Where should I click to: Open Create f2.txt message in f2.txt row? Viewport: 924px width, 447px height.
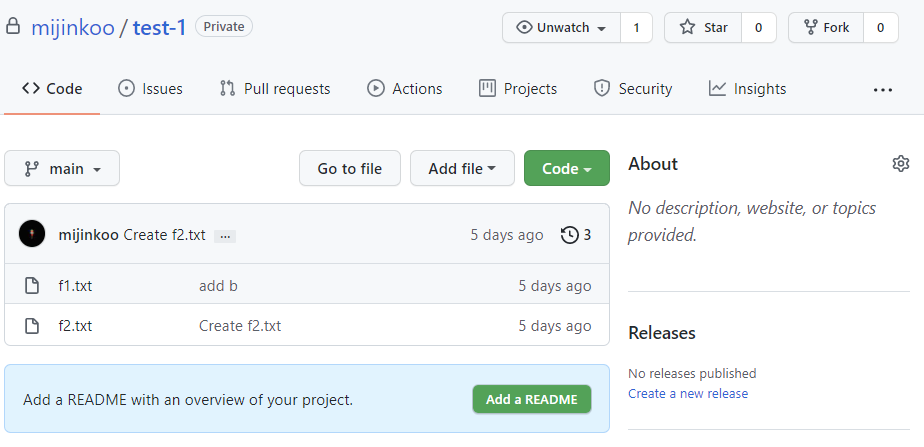click(x=240, y=326)
